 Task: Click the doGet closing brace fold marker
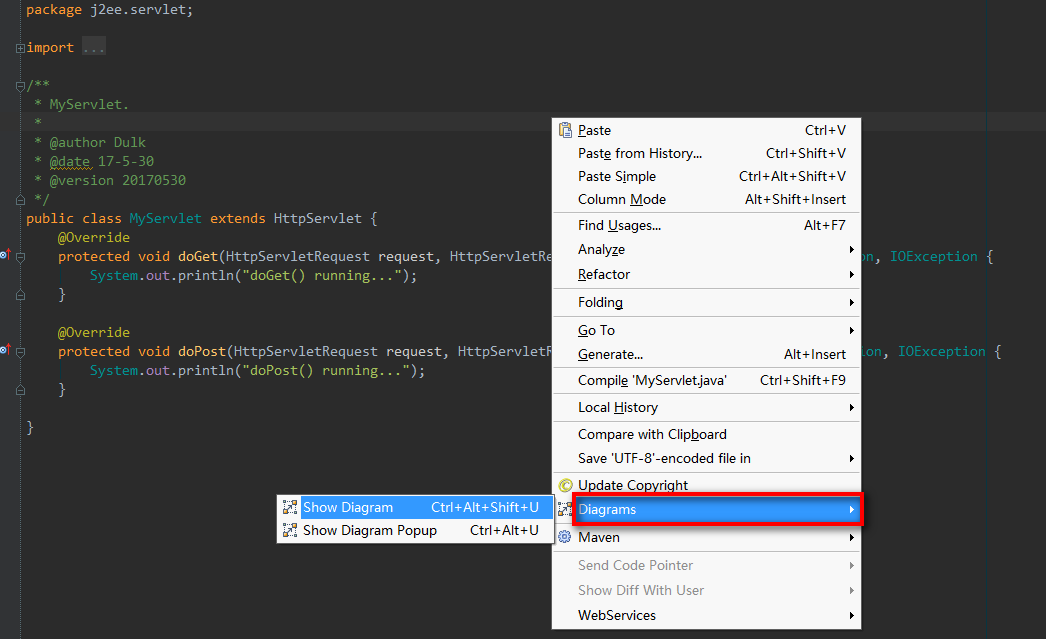(20, 295)
